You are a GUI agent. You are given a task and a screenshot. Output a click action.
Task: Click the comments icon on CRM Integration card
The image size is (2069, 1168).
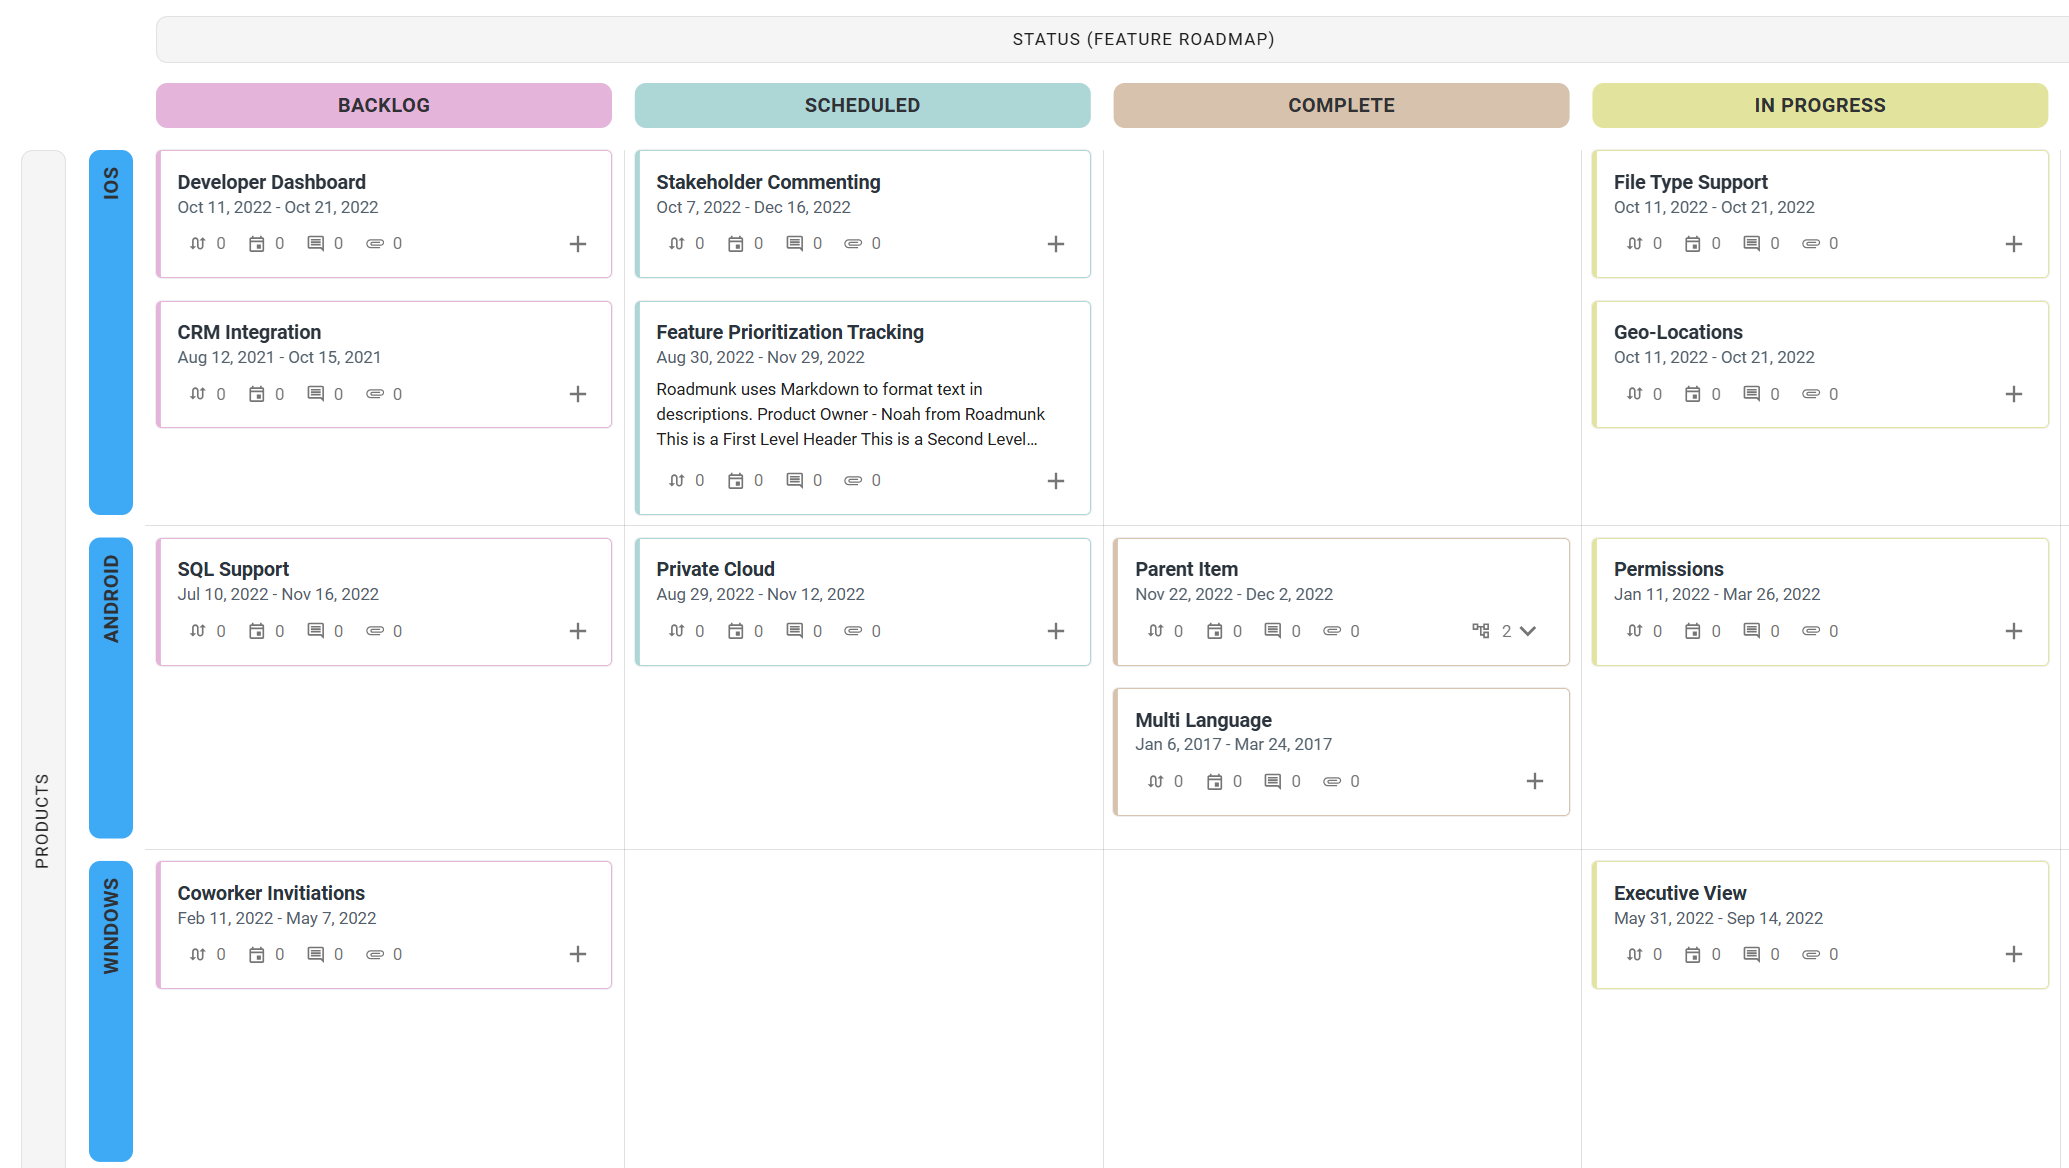tap(316, 394)
